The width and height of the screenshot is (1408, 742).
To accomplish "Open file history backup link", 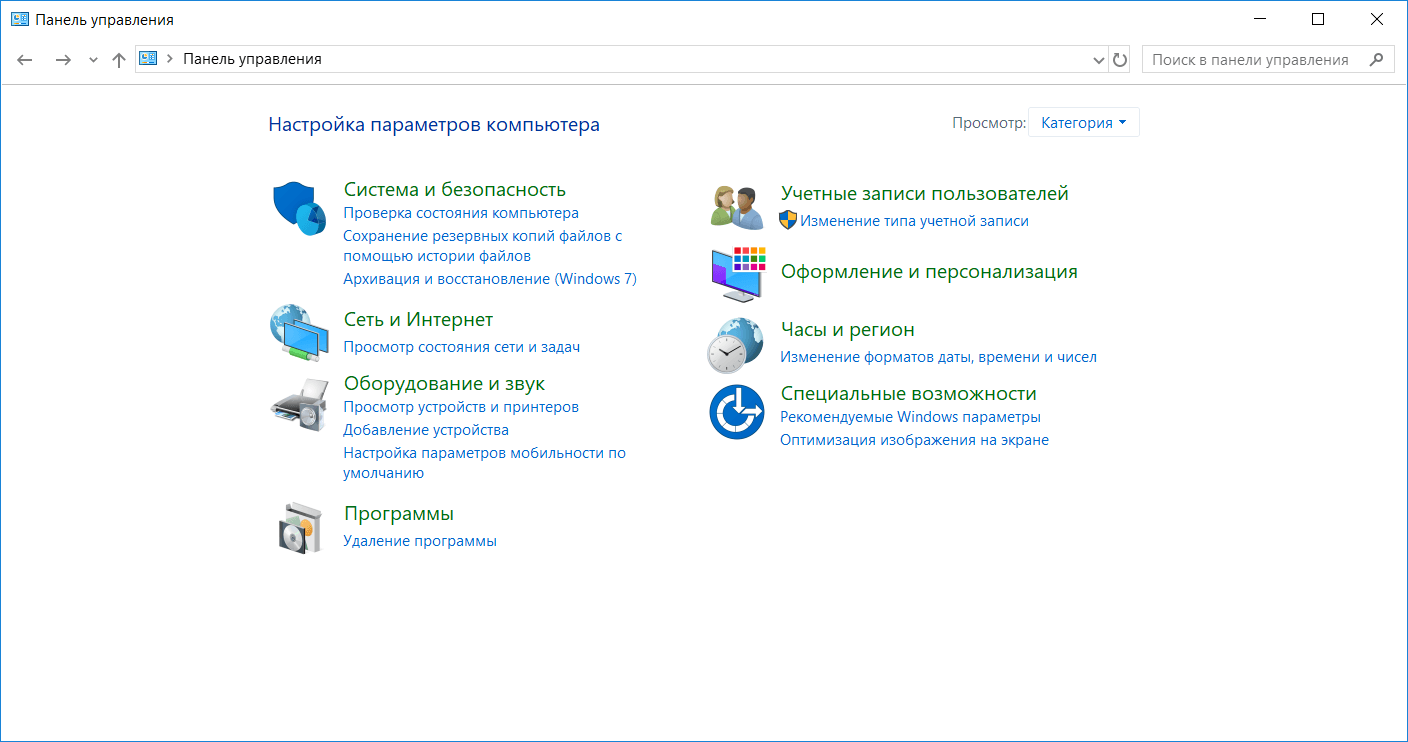I will pyautogui.click(x=483, y=246).
